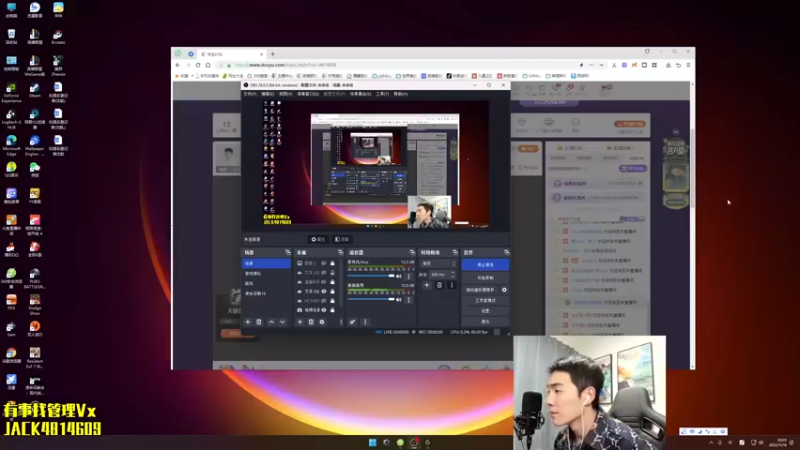The width and height of the screenshot is (800, 450).
Task: Remove selected scene with the trash icon in Scenes dock
Action: click(259, 322)
